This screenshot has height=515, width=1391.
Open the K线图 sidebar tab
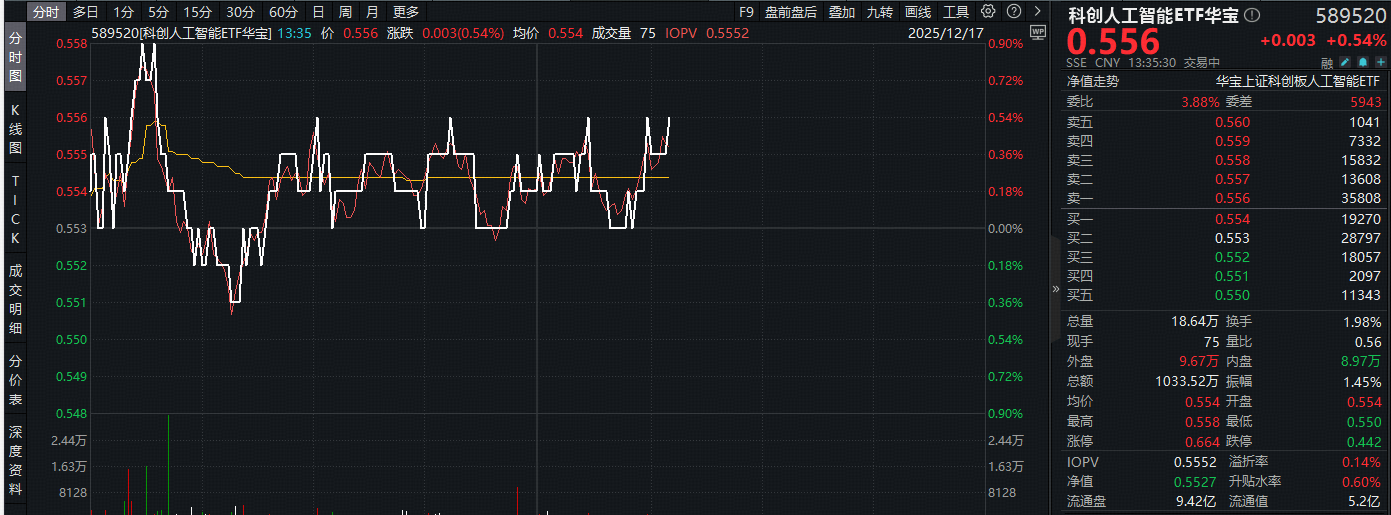15,128
